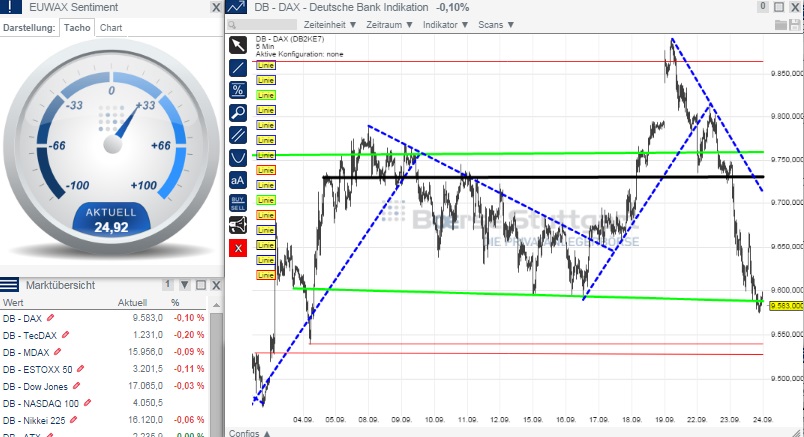Image resolution: width=804 pixels, height=437 pixels.
Task: Select the DB - TecDAX row name
Action: pos(30,335)
